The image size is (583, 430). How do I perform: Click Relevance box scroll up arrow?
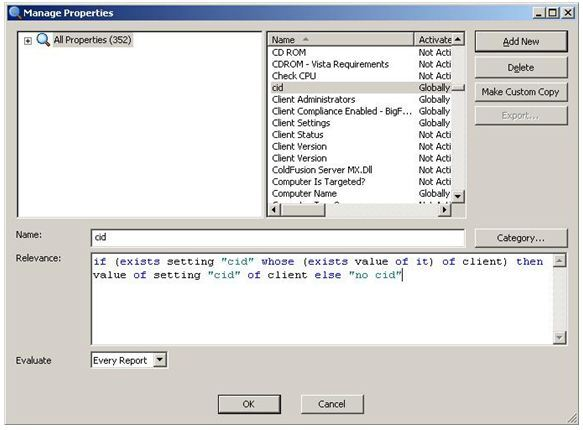559,261
